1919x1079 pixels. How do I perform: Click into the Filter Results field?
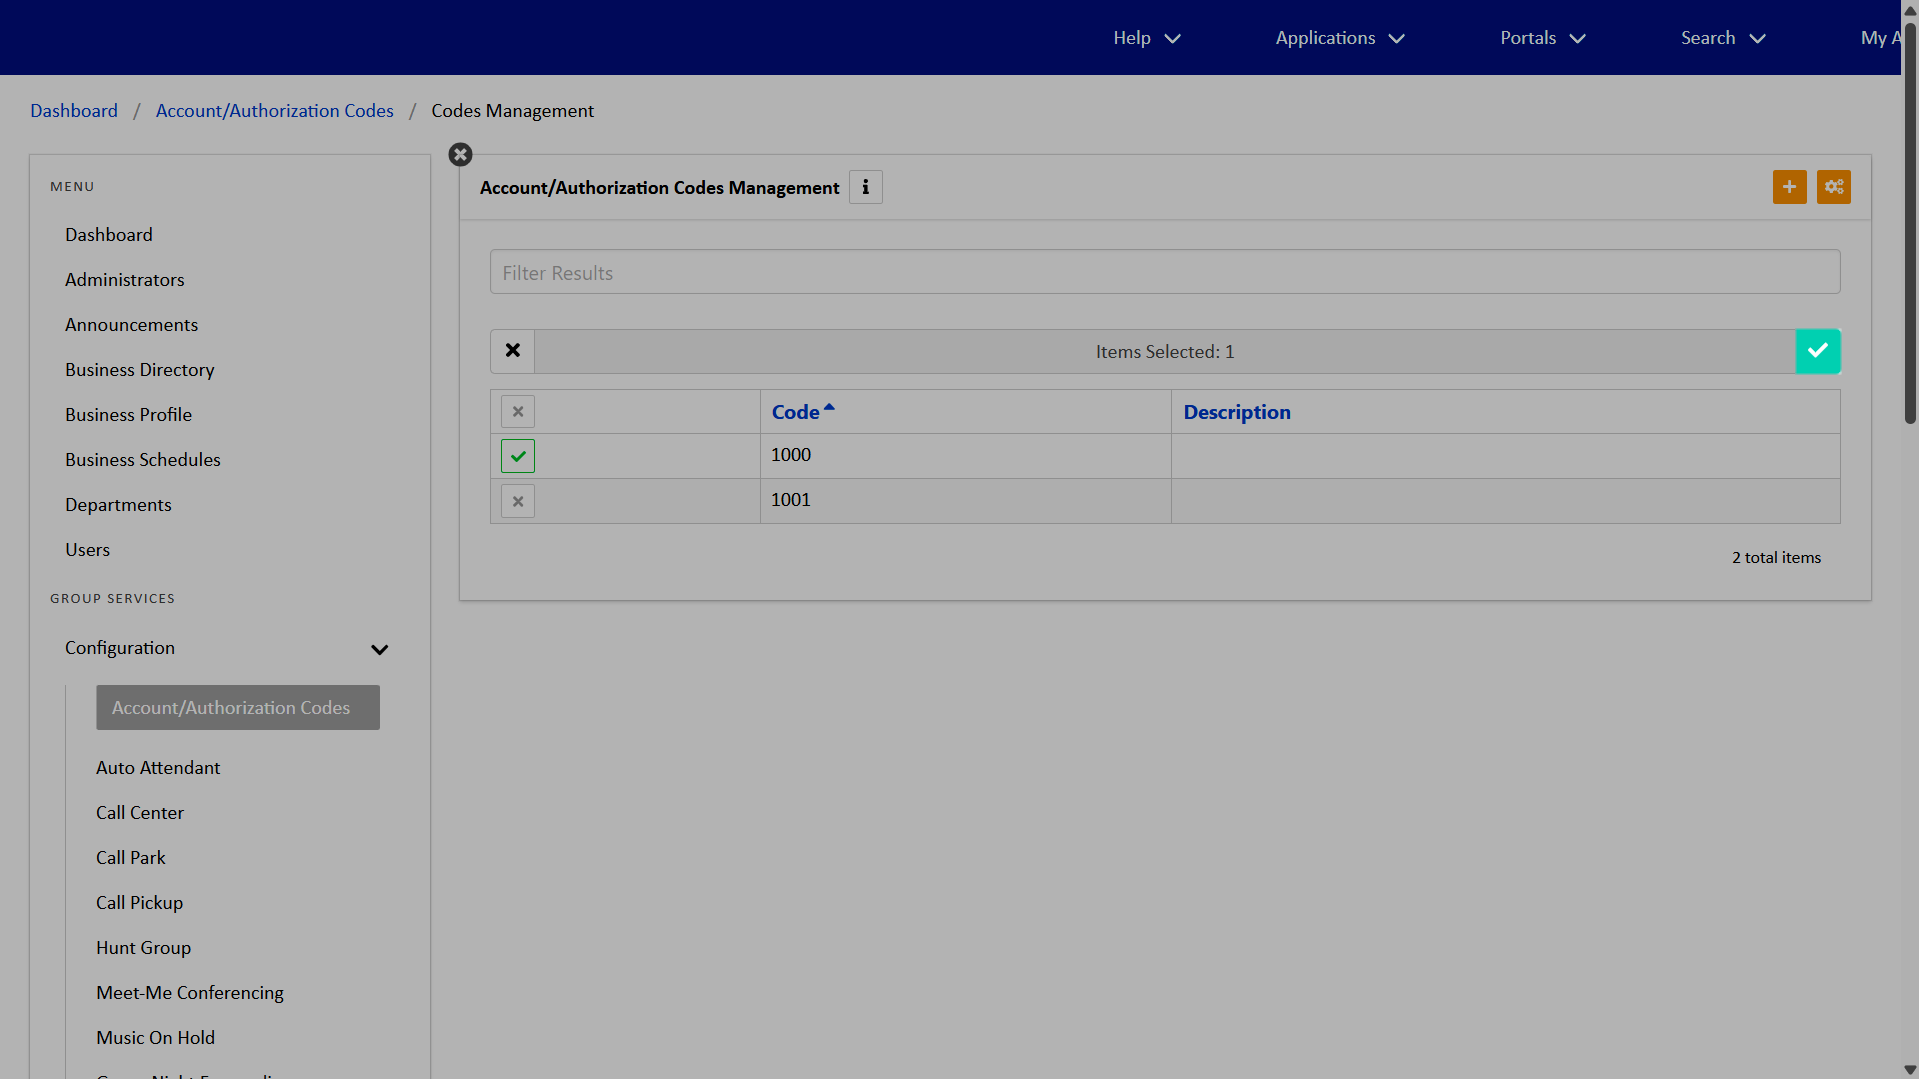[1164, 272]
